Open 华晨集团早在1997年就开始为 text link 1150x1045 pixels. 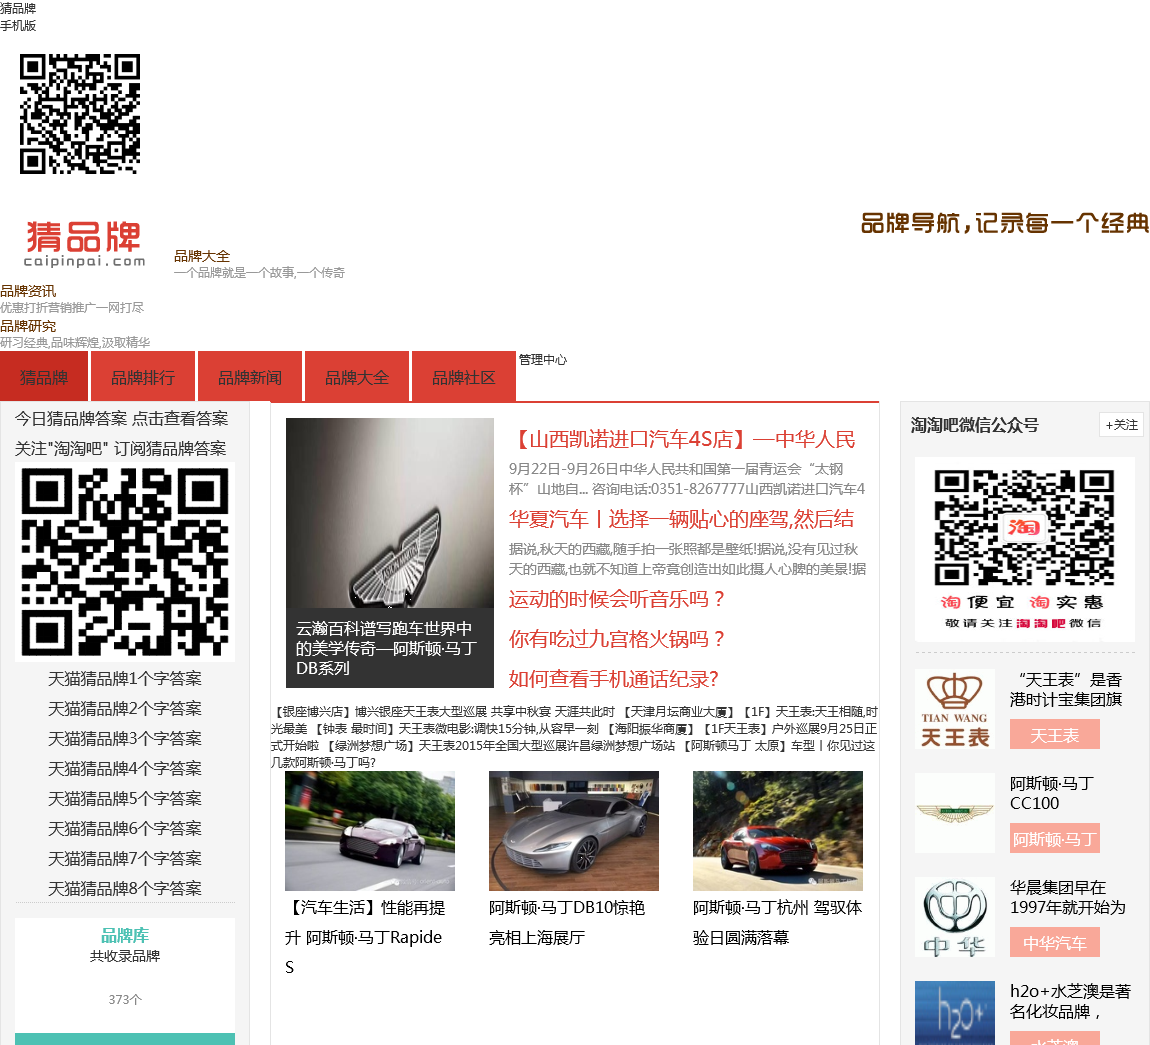point(1068,898)
